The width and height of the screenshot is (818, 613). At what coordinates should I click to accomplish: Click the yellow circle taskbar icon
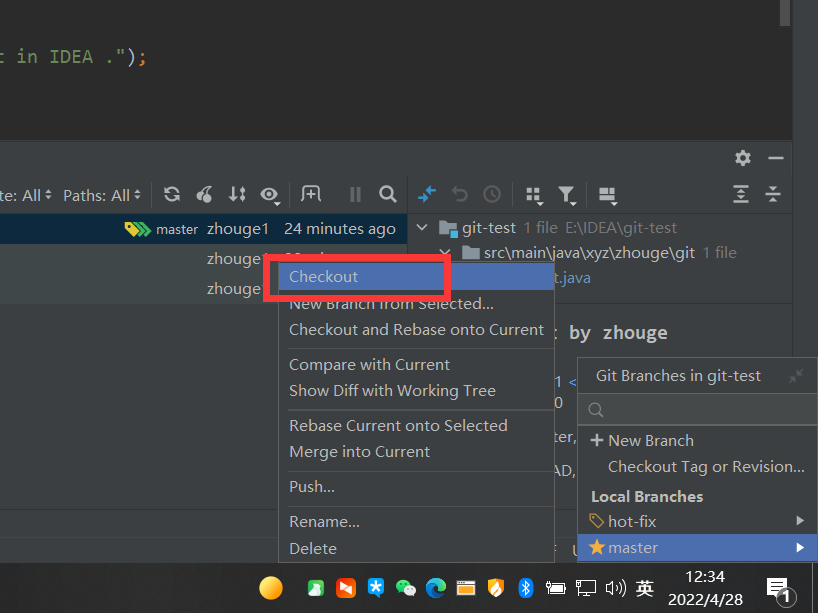271,588
